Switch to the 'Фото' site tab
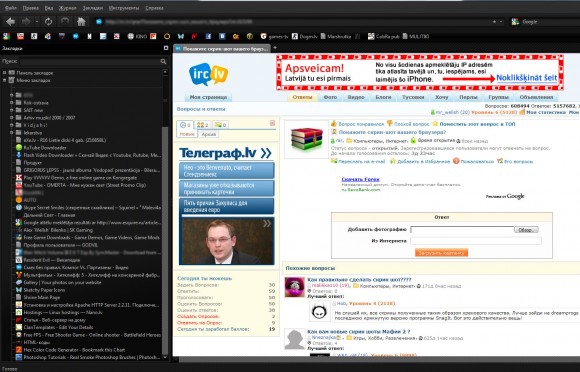 pos(330,97)
